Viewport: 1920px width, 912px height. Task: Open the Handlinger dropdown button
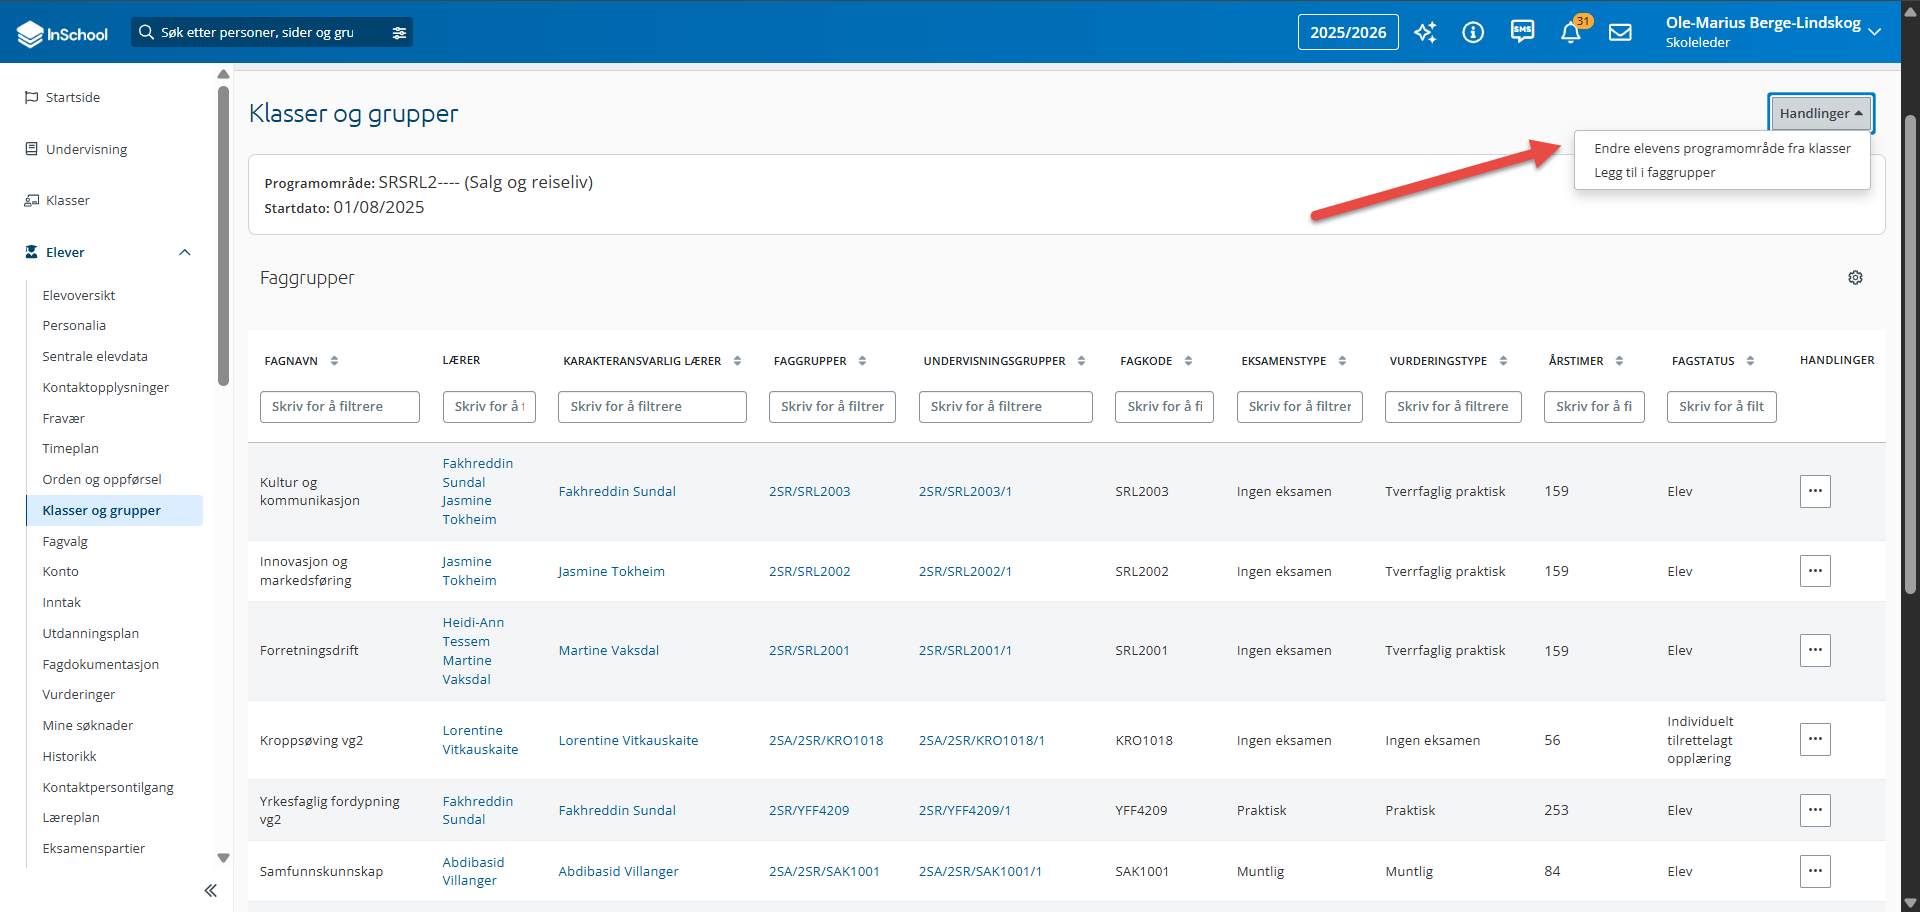1820,113
